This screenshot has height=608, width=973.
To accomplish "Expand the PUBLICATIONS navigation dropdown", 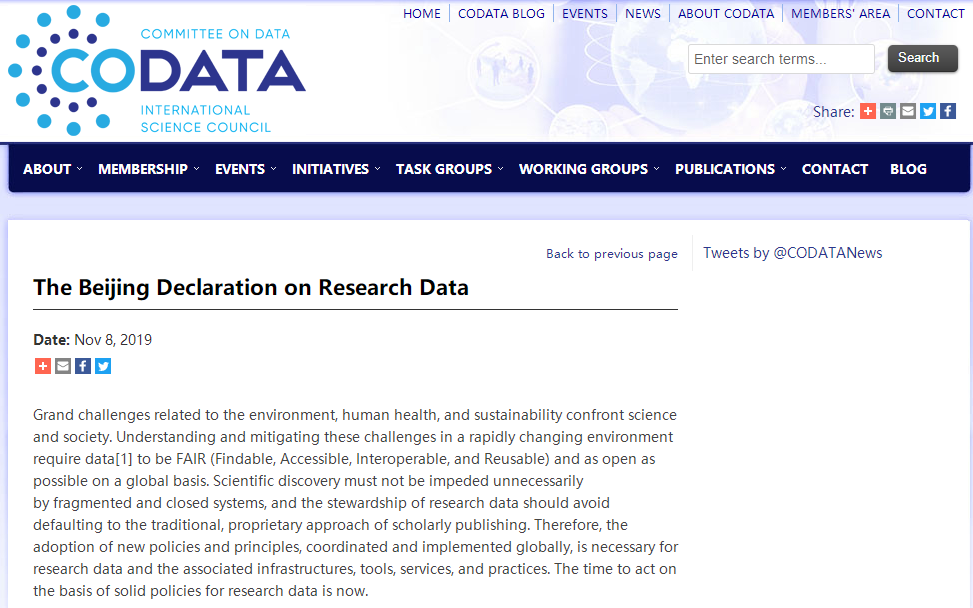I will pos(729,169).
